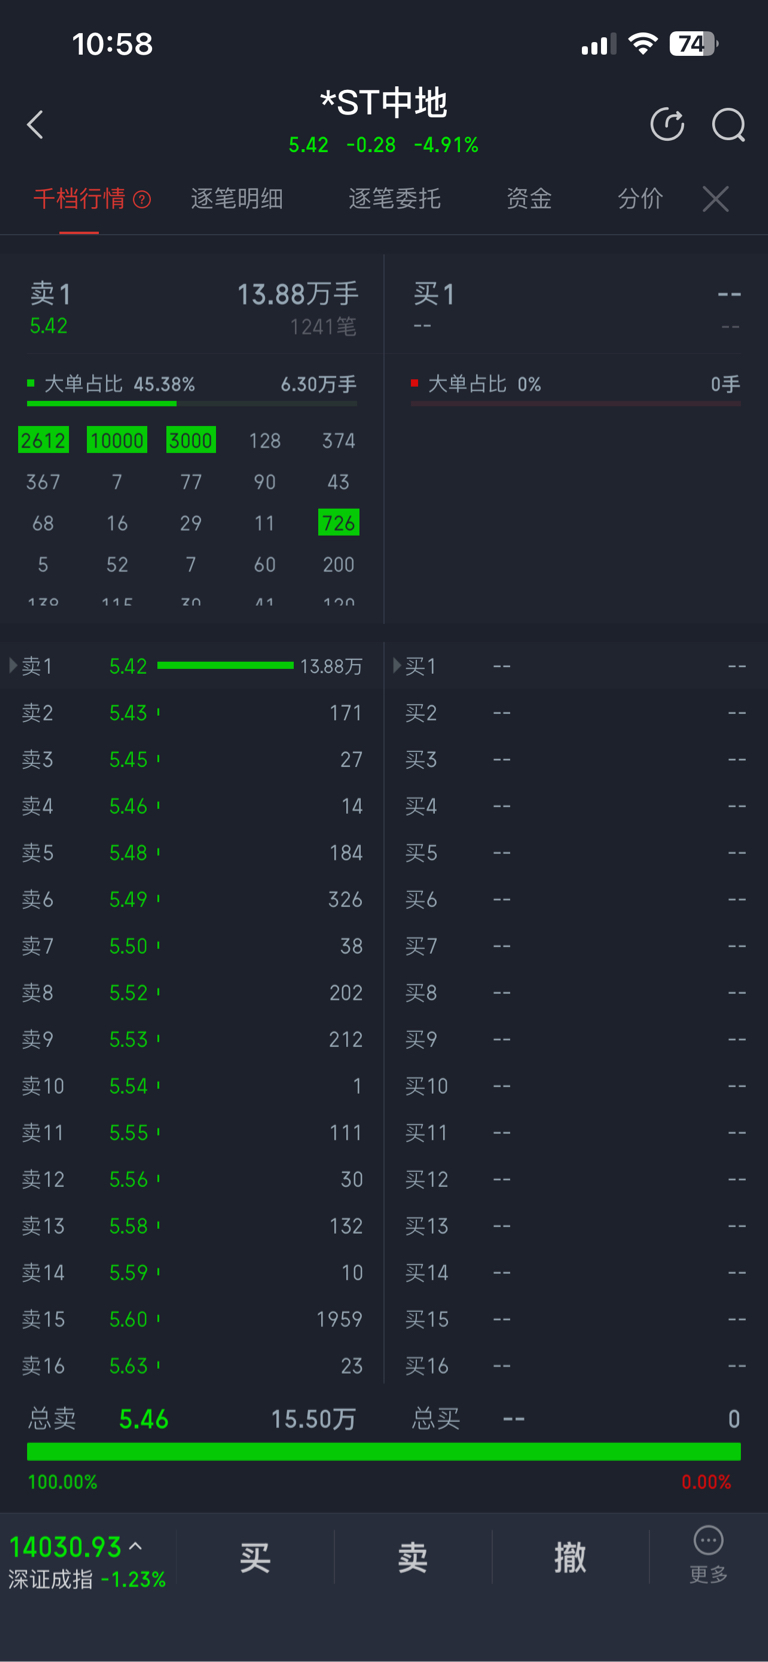Image resolution: width=768 pixels, height=1662 pixels.
Task: Tap the 卖2 price 5.43
Action: 128,713
